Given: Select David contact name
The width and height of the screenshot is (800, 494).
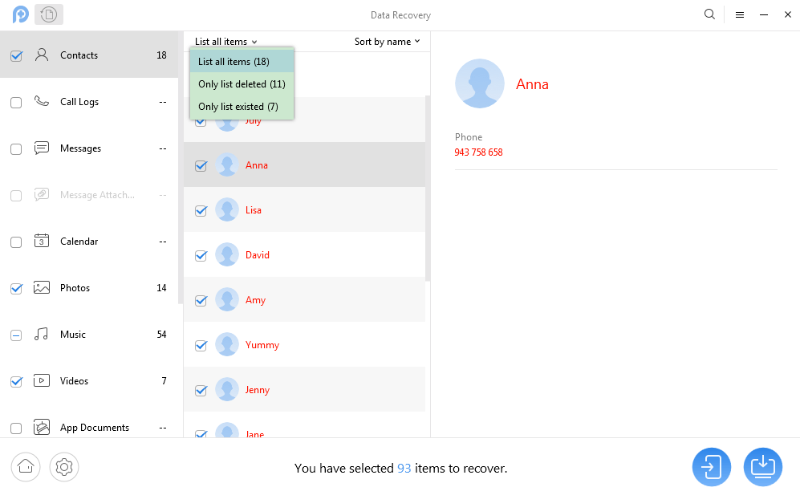Looking at the screenshot, I should tap(257, 255).
